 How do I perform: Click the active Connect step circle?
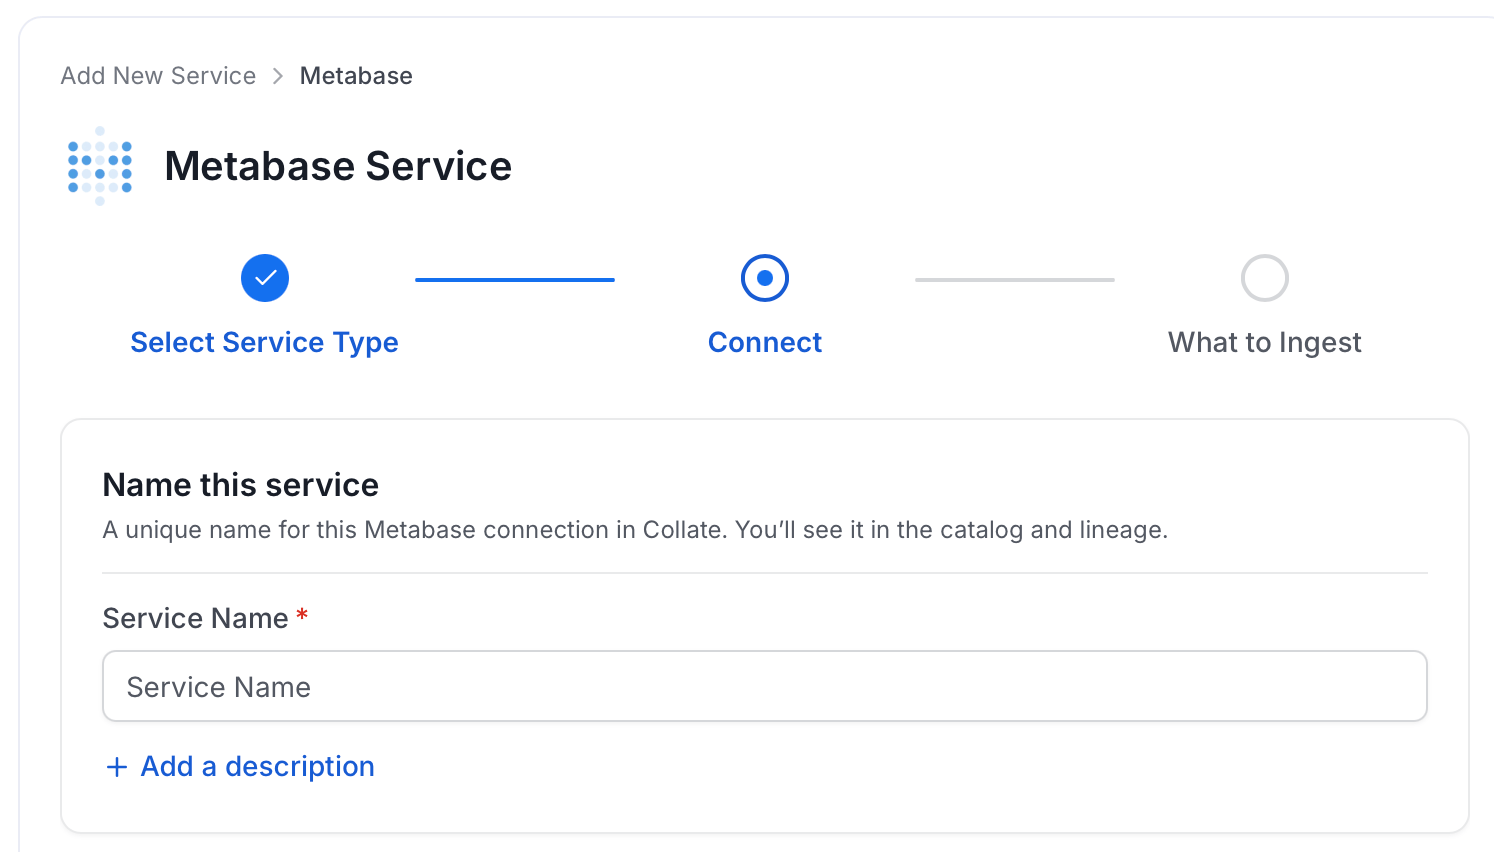coord(765,278)
